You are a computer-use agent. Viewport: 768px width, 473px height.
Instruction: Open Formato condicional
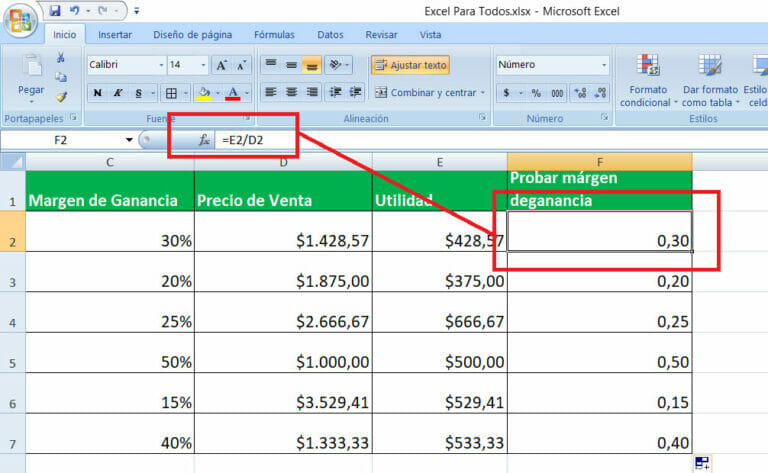(x=648, y=80)
